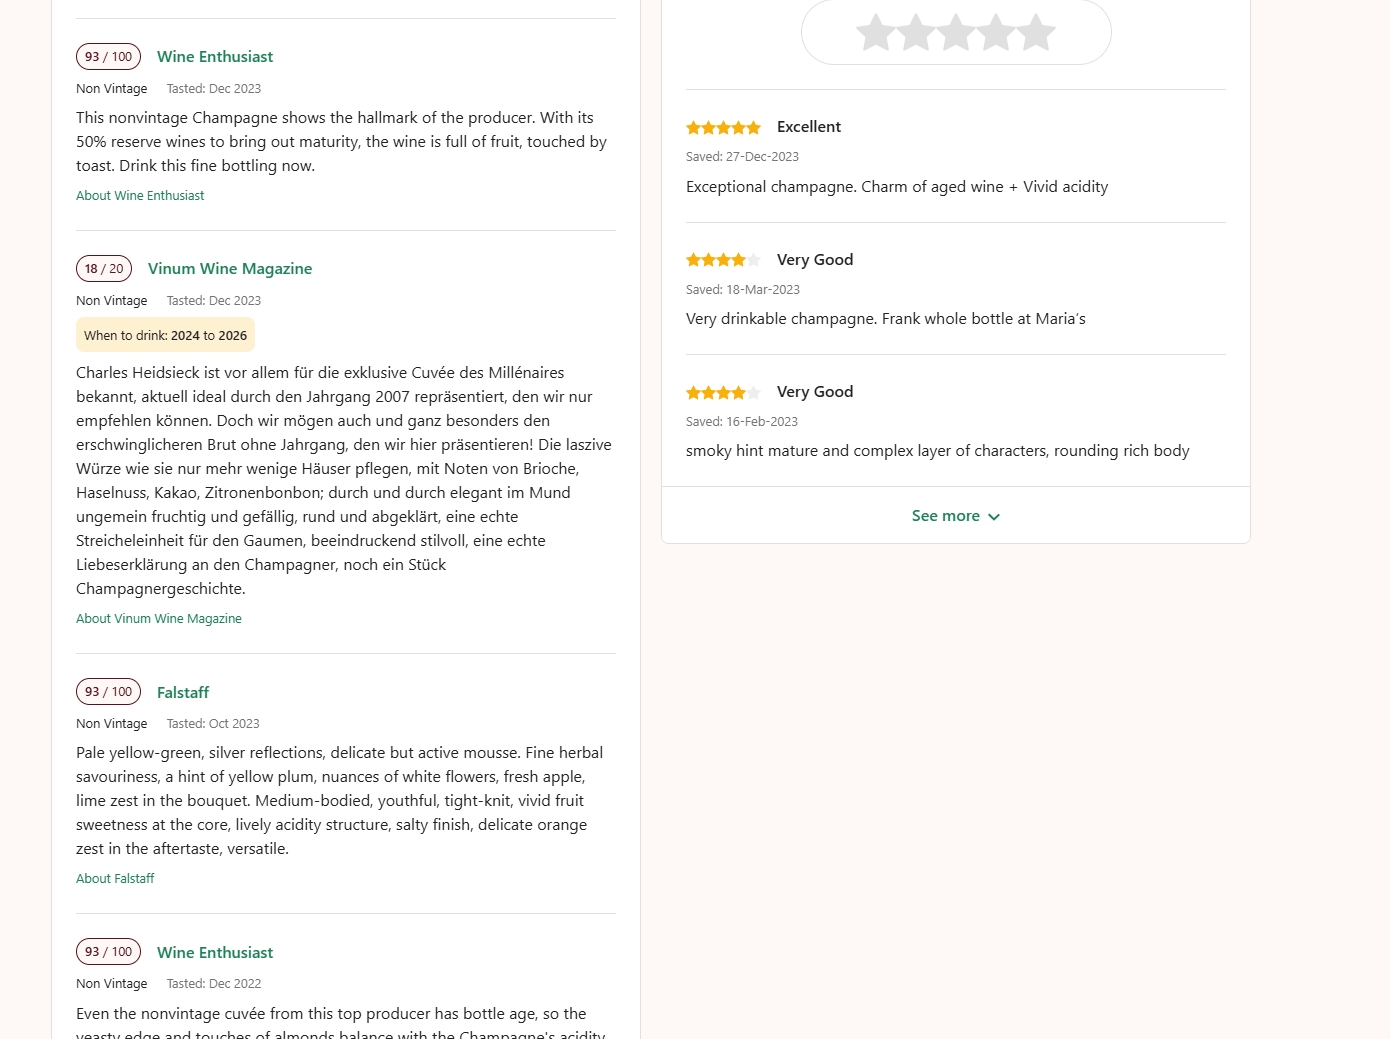Rate wine with the third star
This screenshot has height=1039, width=1390.
[x=956, y=32]
